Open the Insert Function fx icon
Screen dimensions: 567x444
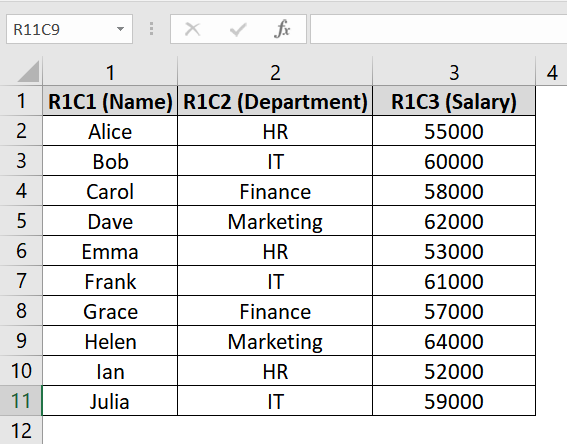click(x=282, y=29)
